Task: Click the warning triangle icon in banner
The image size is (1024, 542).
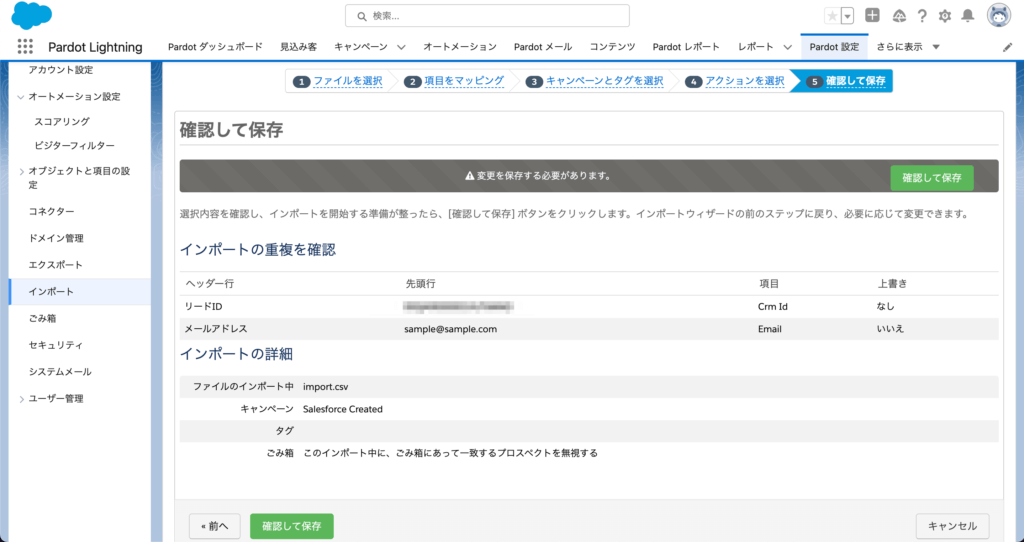Action: tap(470, 176)
